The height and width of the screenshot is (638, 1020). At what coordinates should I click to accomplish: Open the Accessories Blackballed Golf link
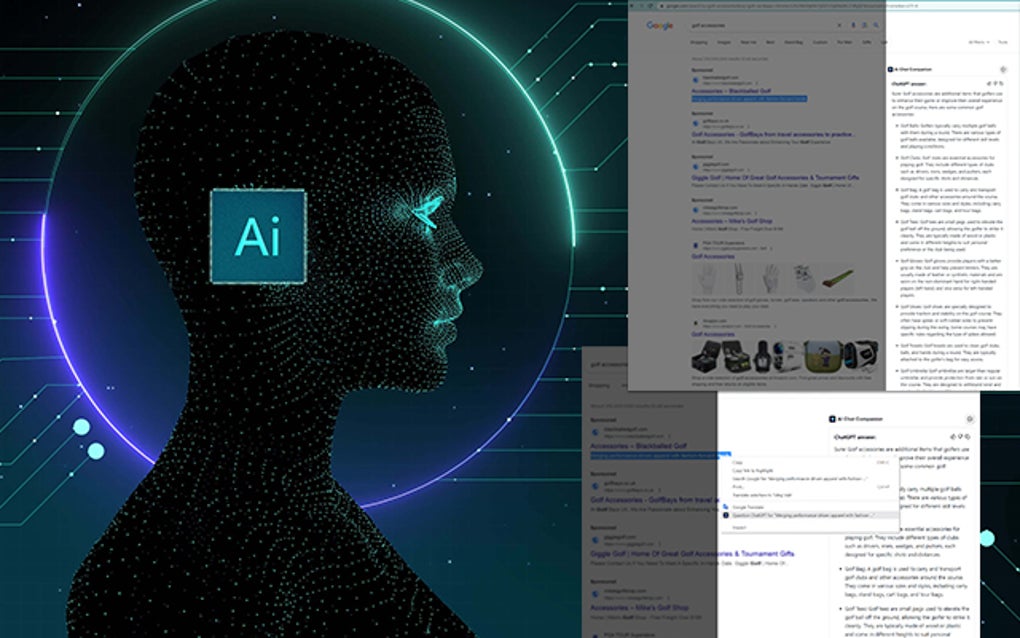[731, 90]
